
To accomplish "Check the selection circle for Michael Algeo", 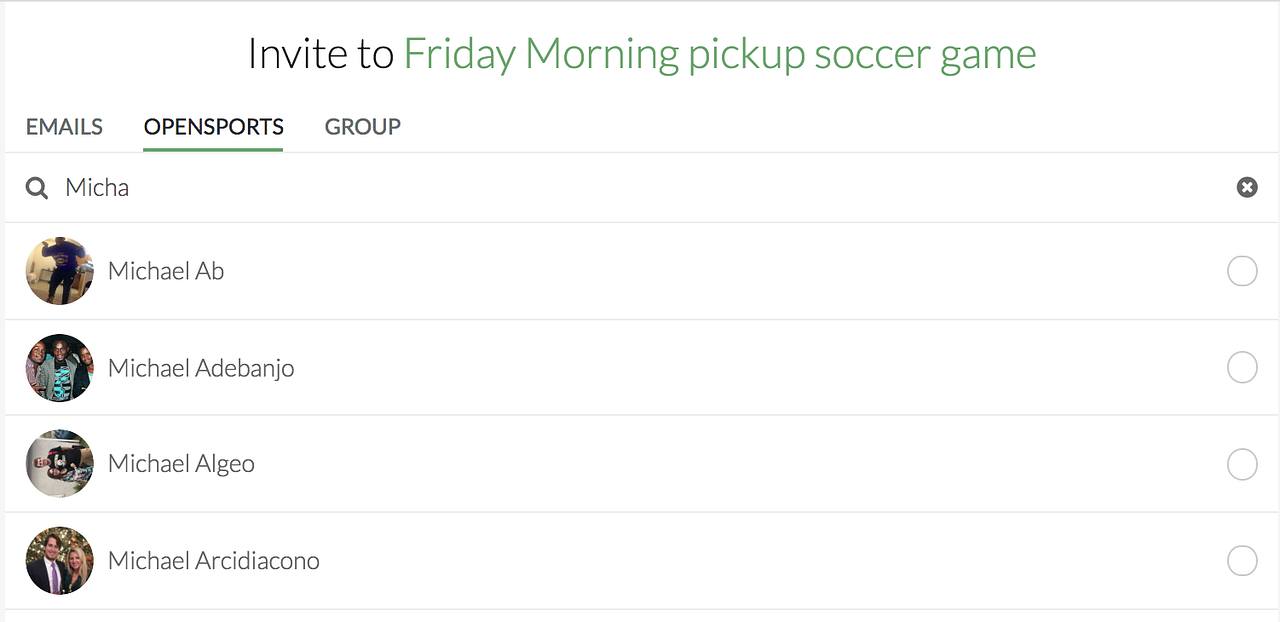I will click(x=1242, y=464).
